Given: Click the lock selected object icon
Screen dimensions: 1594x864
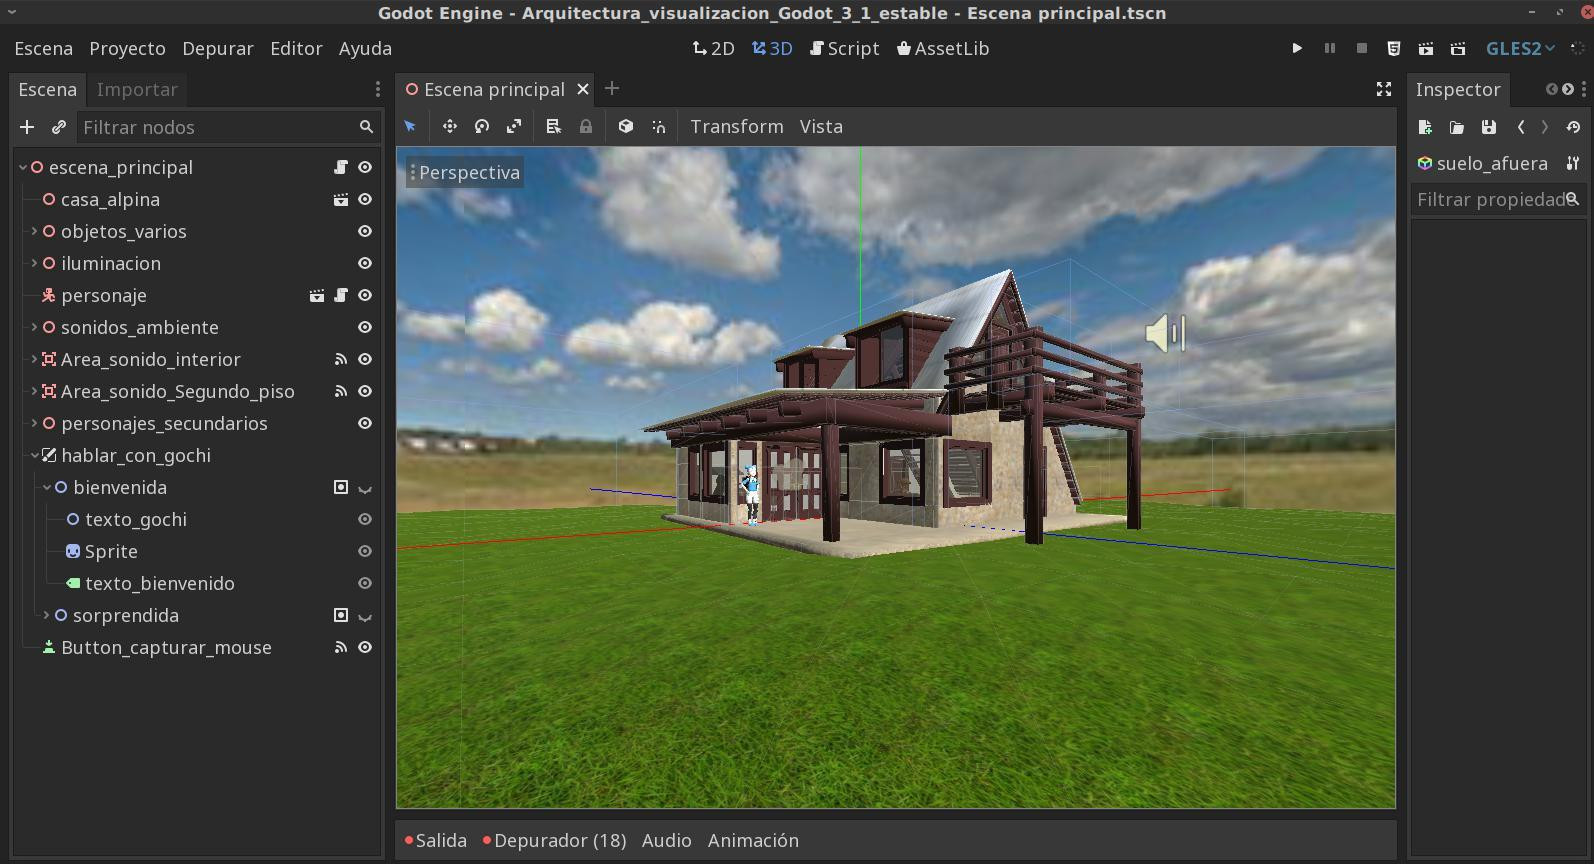Looking at the screenshot, I should 586,127.
